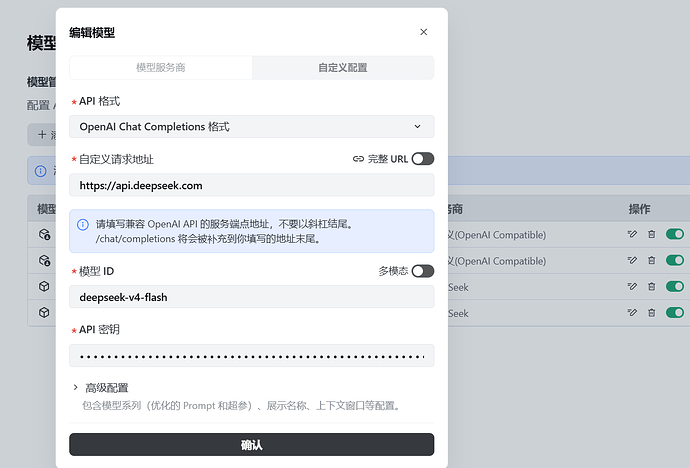This screenshot has height=468, width=690.
Task: Click the 确认 button
Action: 251,445
